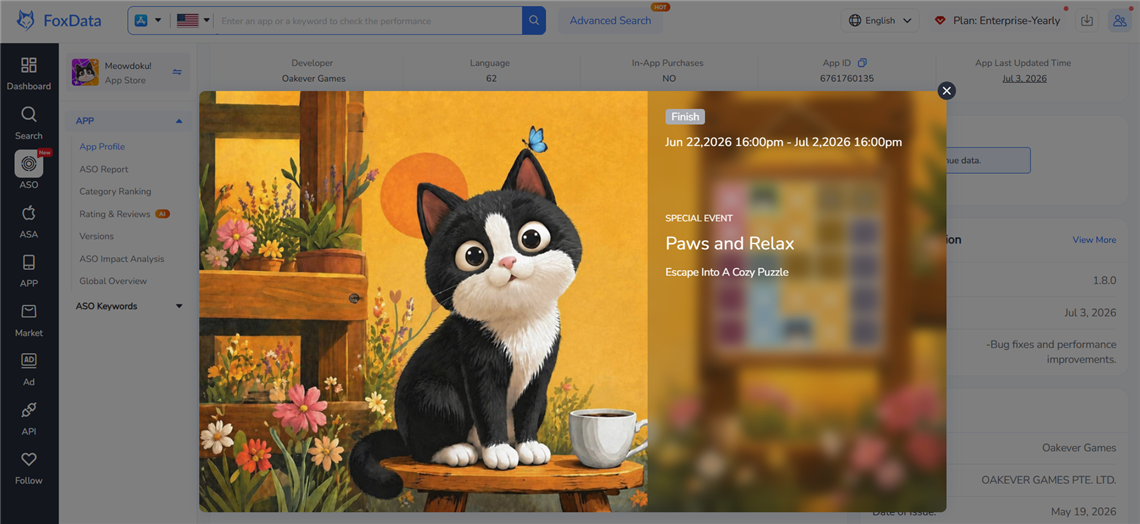Click the blue search magnifier button
Screen dimensions: 1140x524
534,20
